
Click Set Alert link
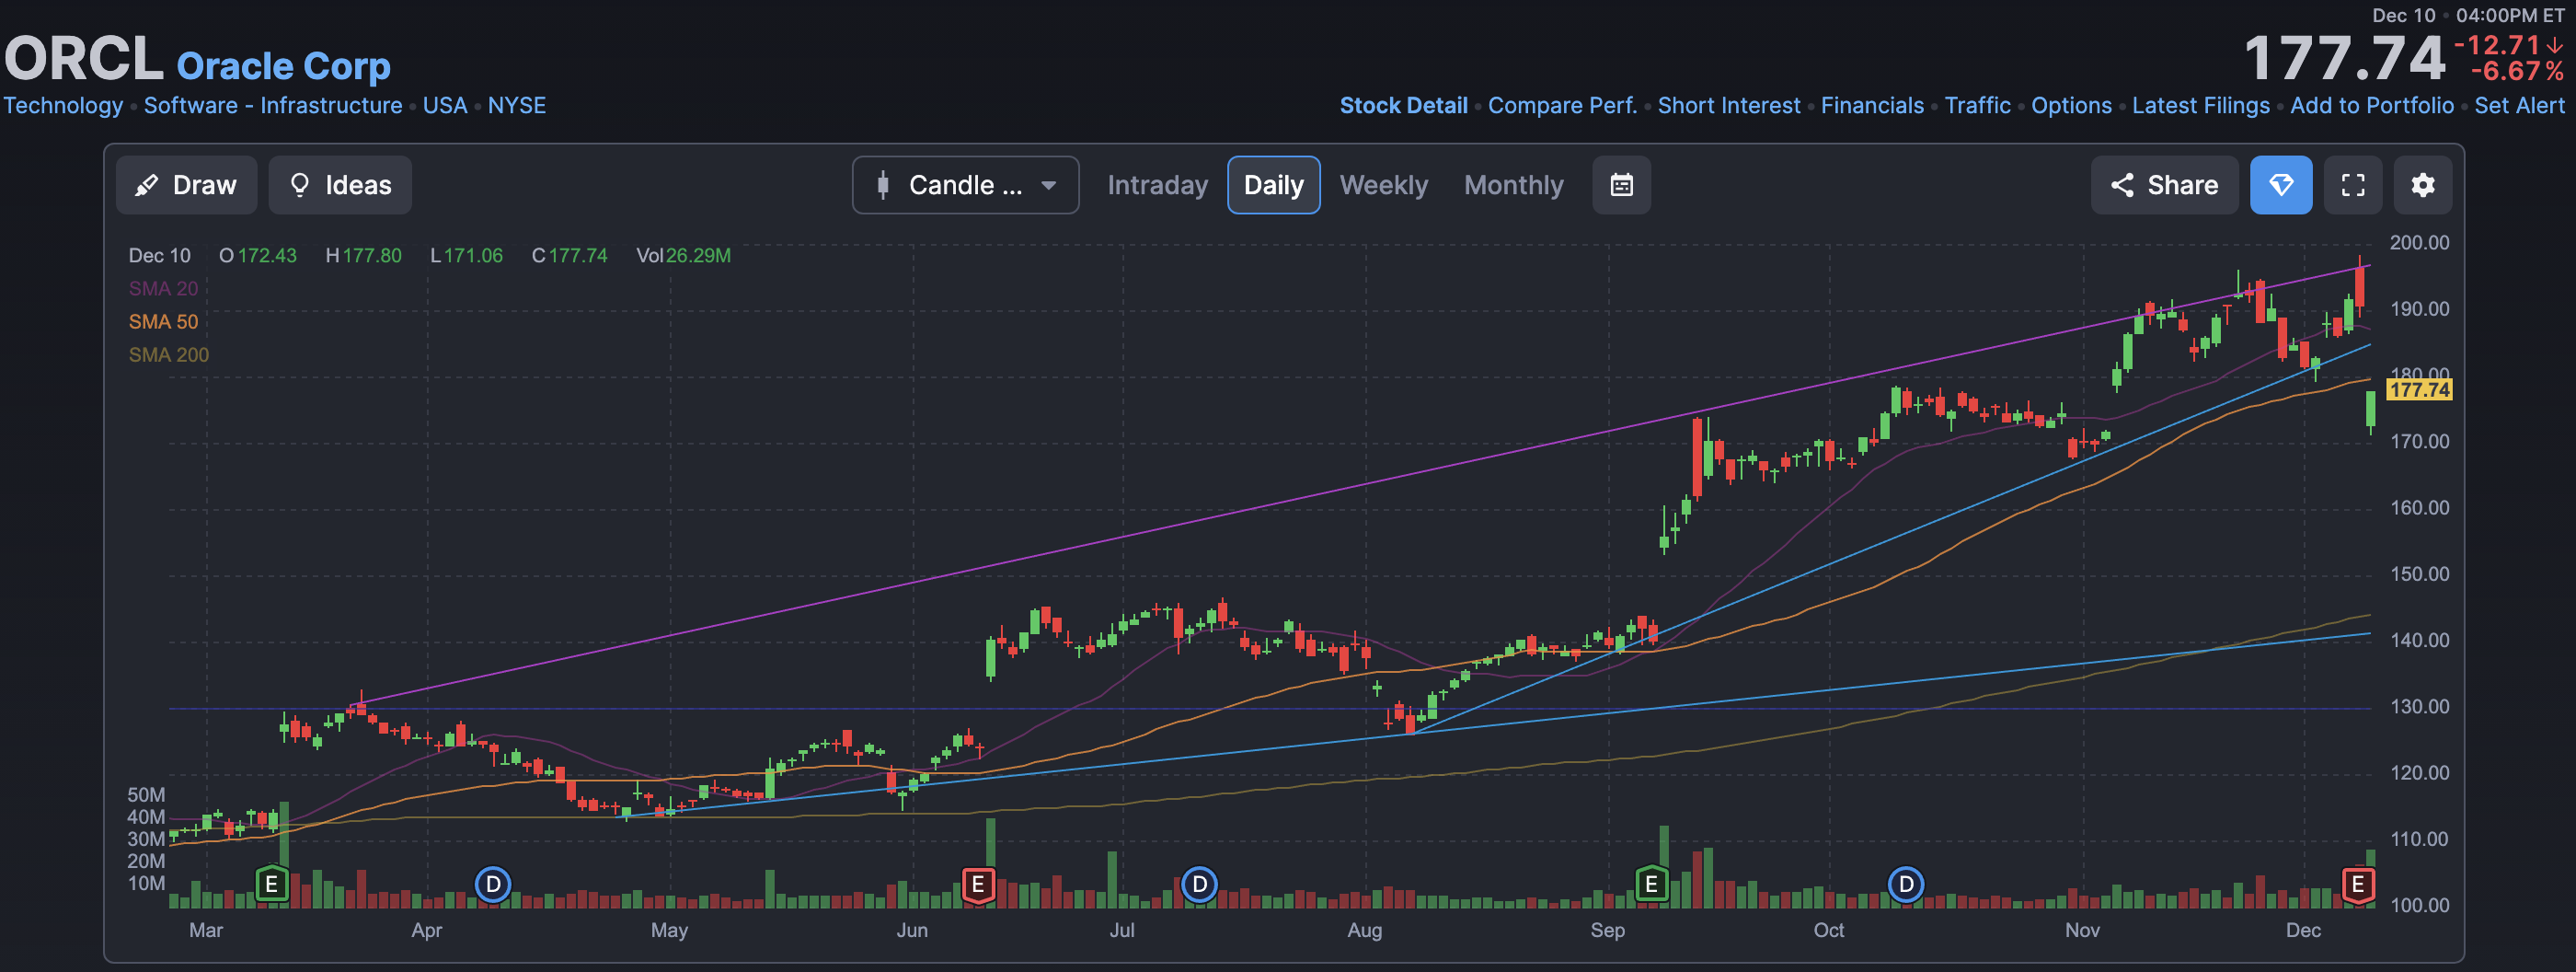point(2519,105)
